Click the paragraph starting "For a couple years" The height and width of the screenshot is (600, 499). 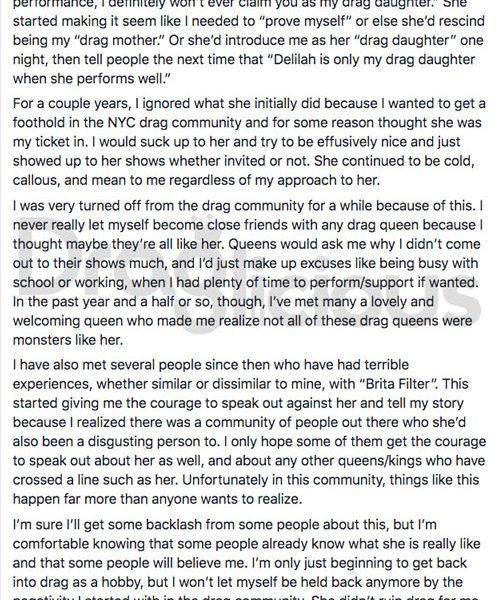coord(249,142)
